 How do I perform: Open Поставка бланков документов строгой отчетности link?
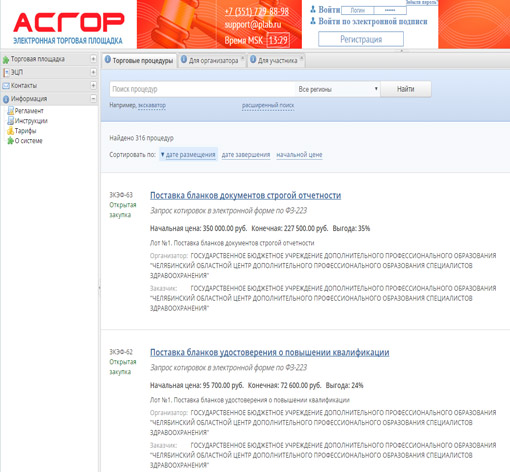(245, 195)
